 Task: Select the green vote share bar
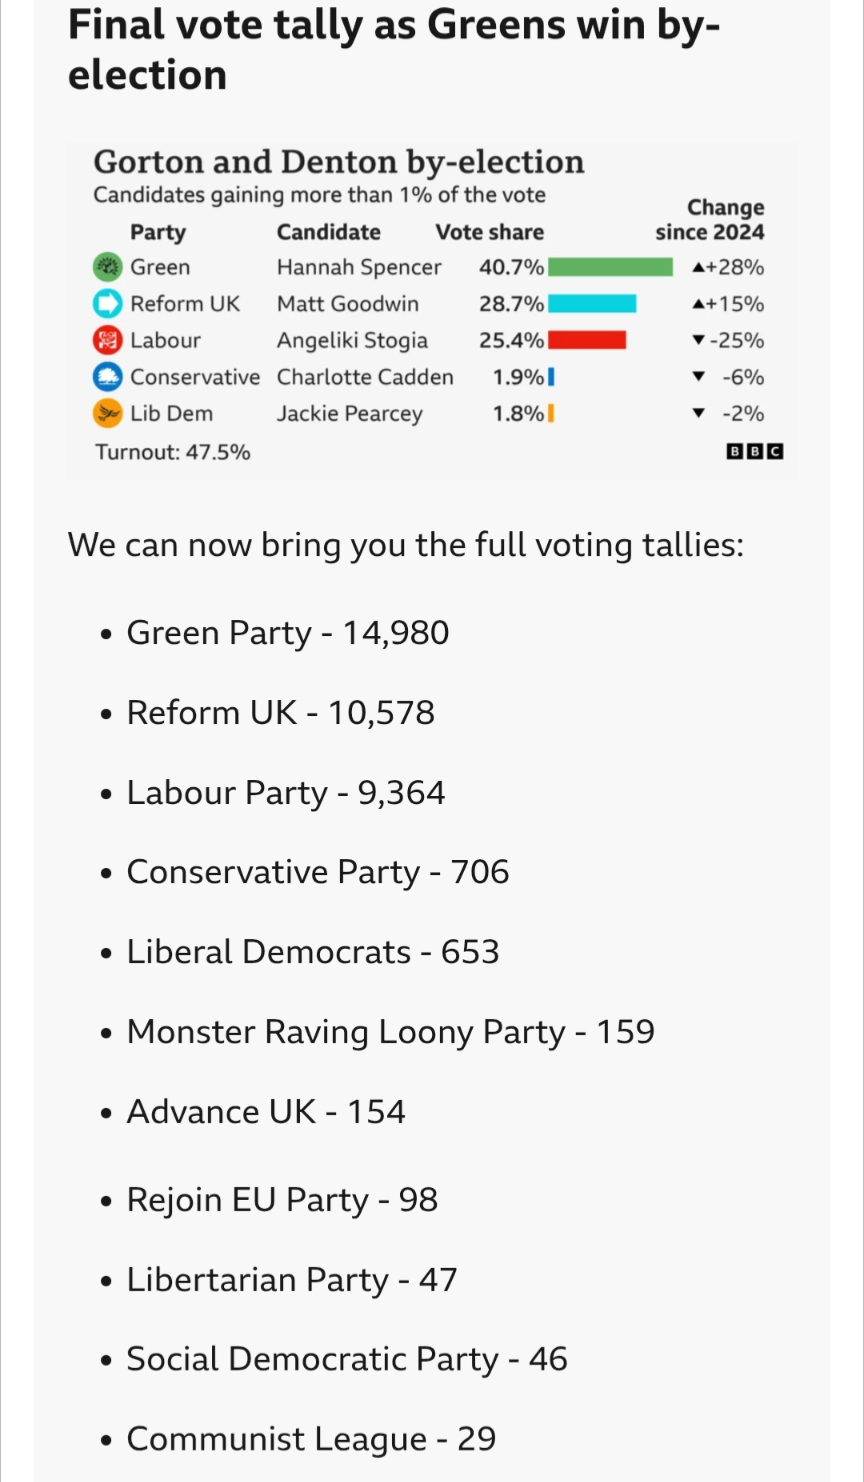coord(610,268)
